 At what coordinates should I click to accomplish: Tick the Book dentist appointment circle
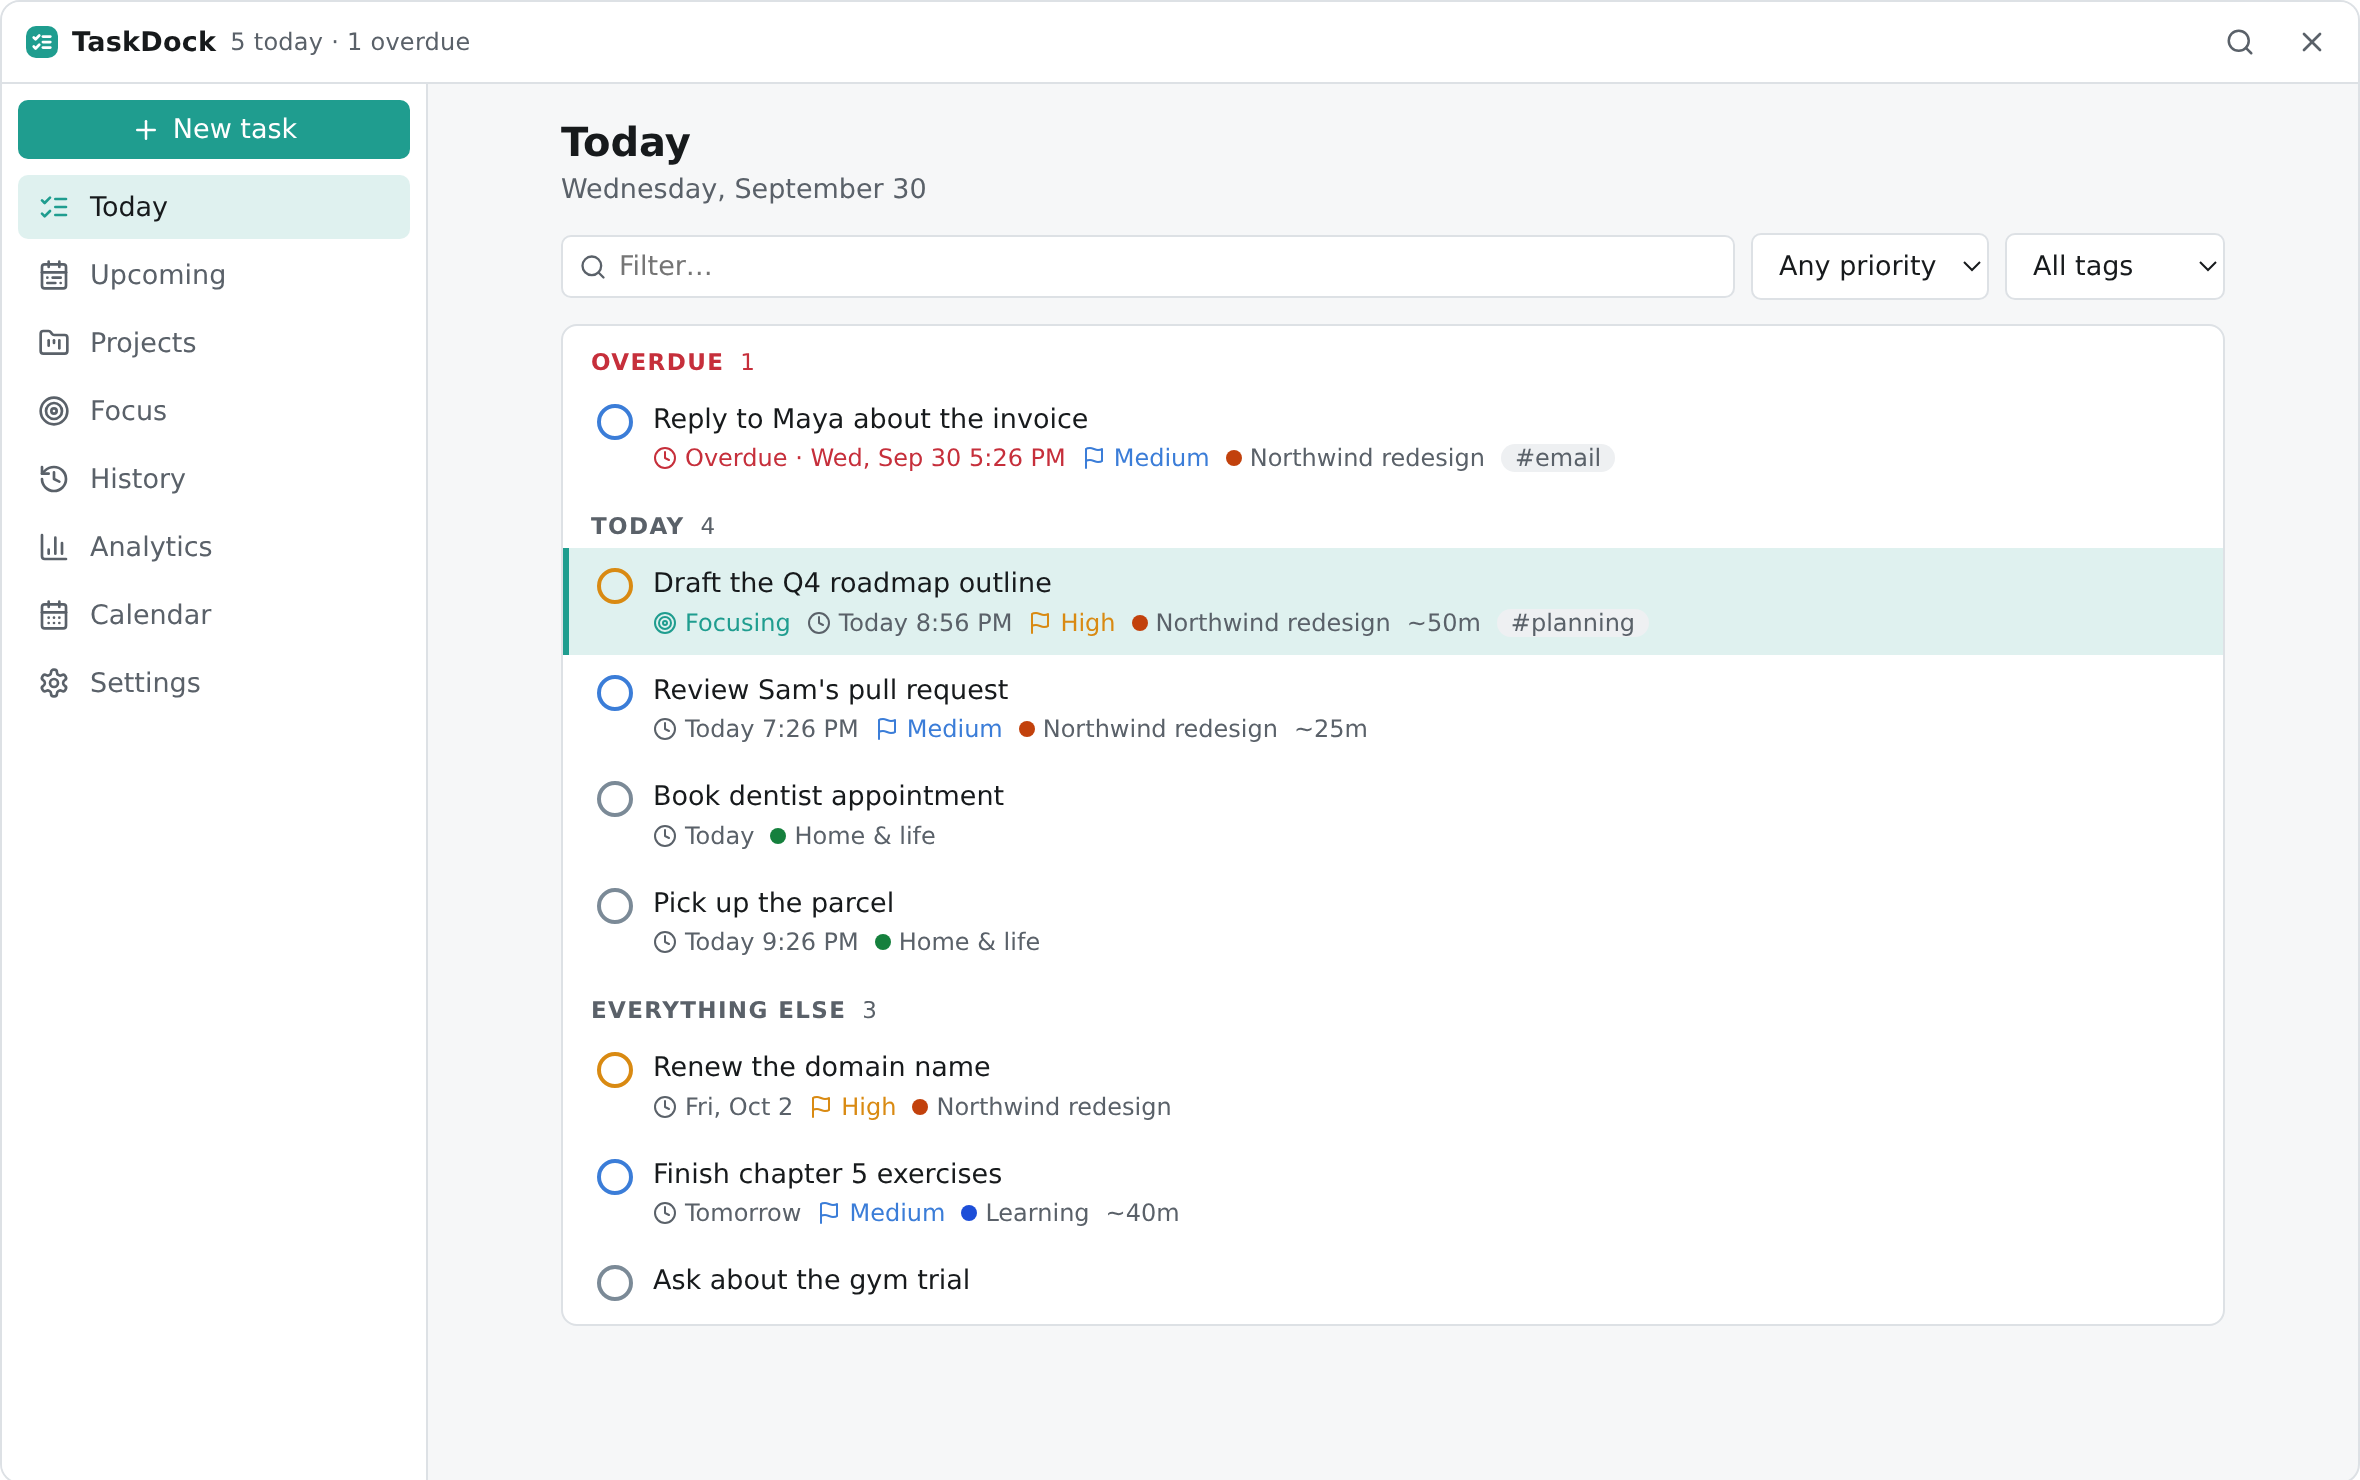point(615,799)
